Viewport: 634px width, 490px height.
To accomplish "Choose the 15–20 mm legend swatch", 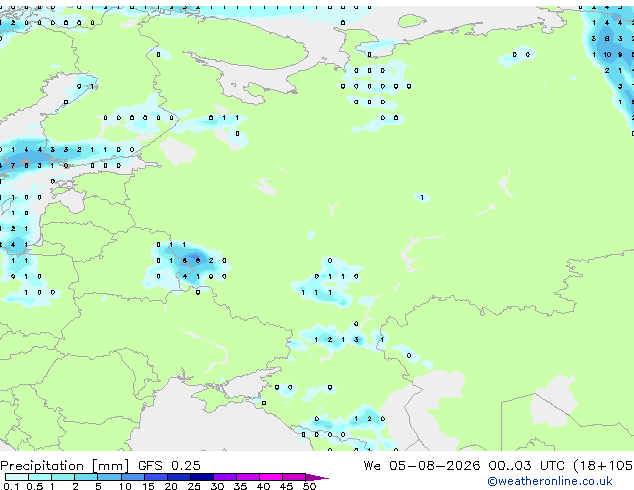I will [155, 477].
